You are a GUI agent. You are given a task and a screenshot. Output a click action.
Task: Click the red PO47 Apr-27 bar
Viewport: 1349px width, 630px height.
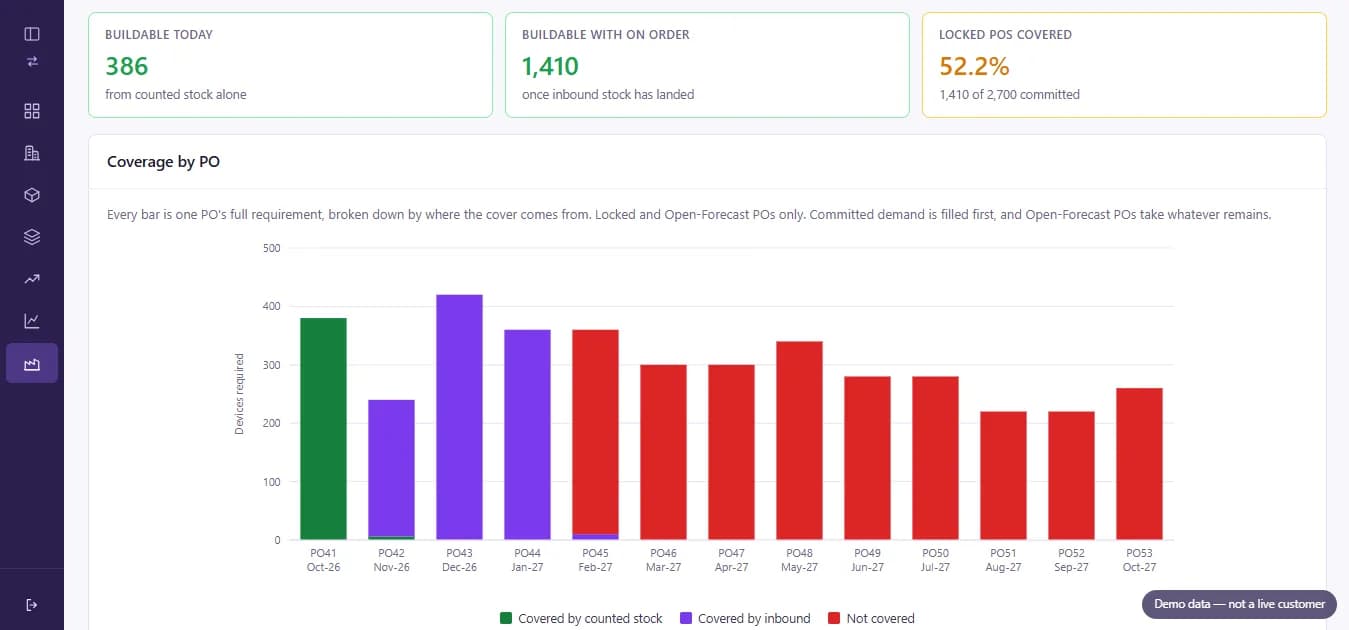(731, 452)
